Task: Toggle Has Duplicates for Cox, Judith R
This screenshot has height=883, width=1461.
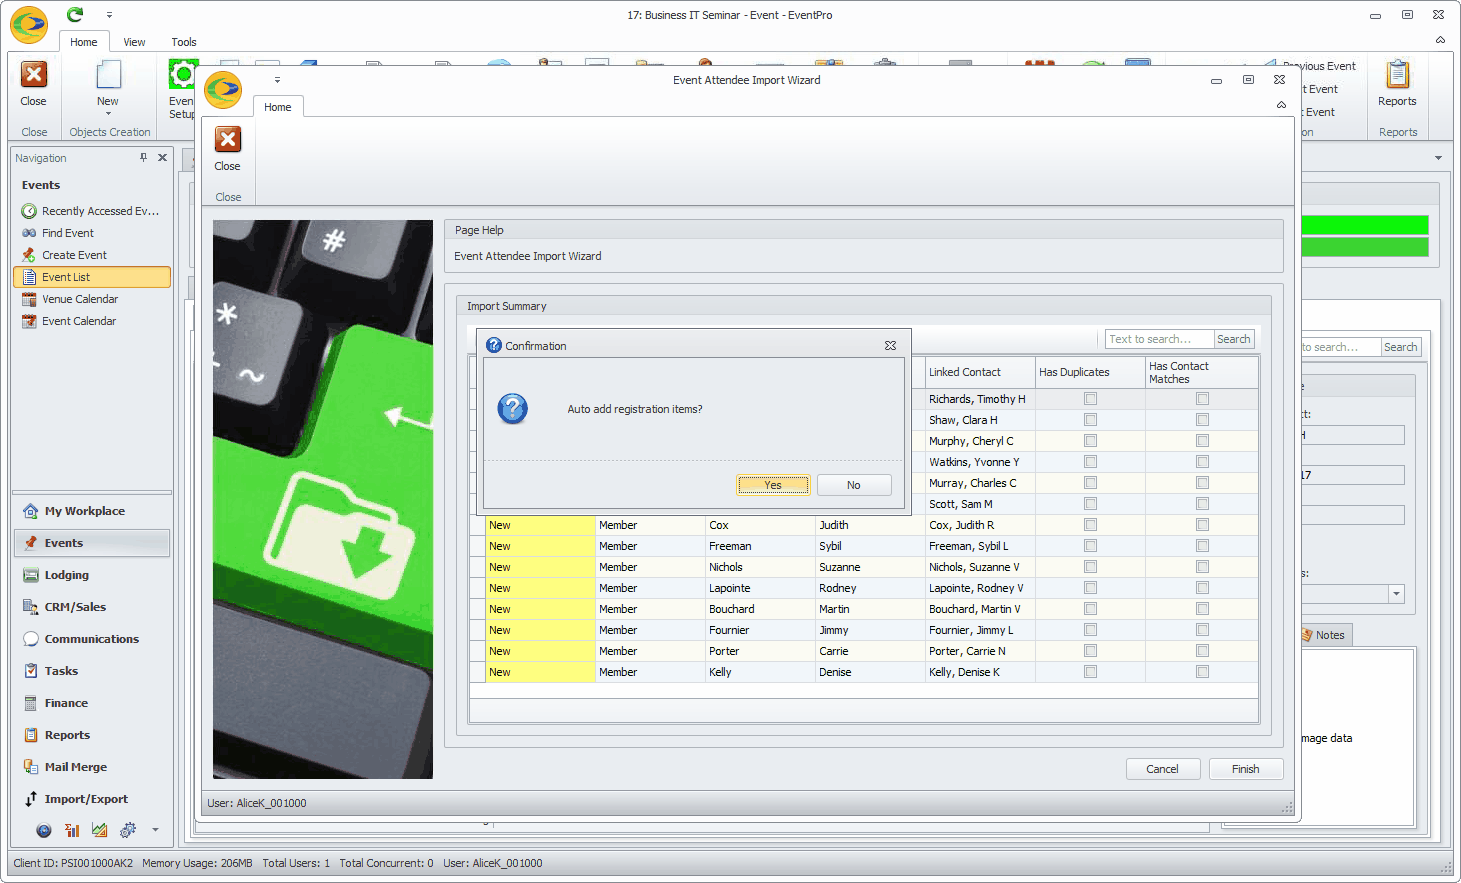Action: (x=1091, y=525)
